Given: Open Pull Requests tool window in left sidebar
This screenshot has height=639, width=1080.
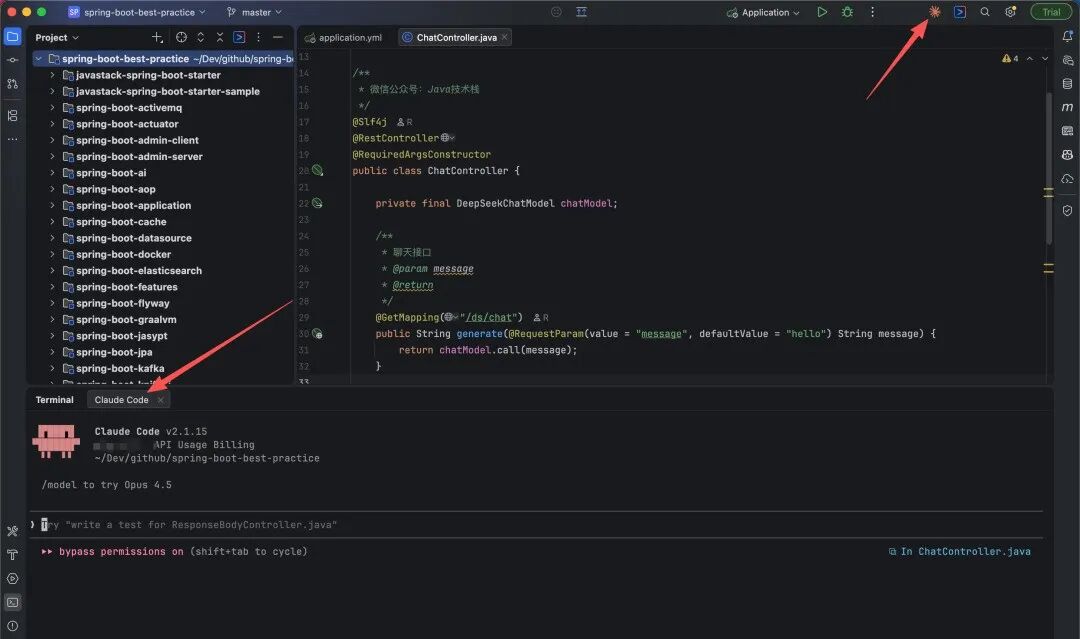Looking at the screenshot, I should pos(12,83).
